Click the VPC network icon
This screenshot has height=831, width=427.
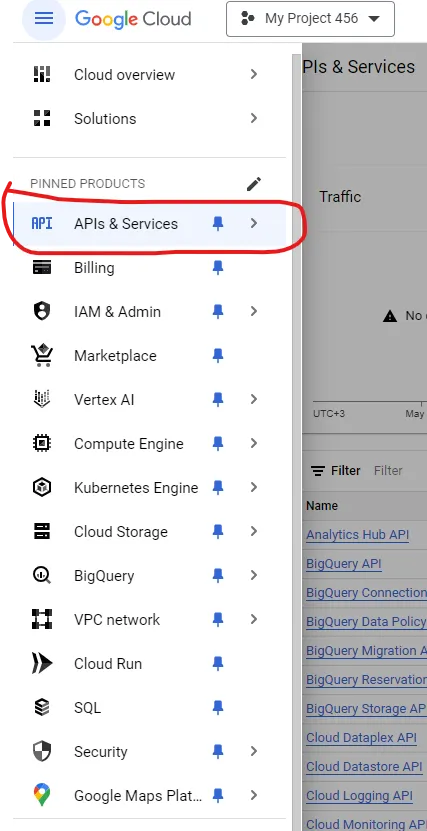pyautogui.click(x=42, y=619)
